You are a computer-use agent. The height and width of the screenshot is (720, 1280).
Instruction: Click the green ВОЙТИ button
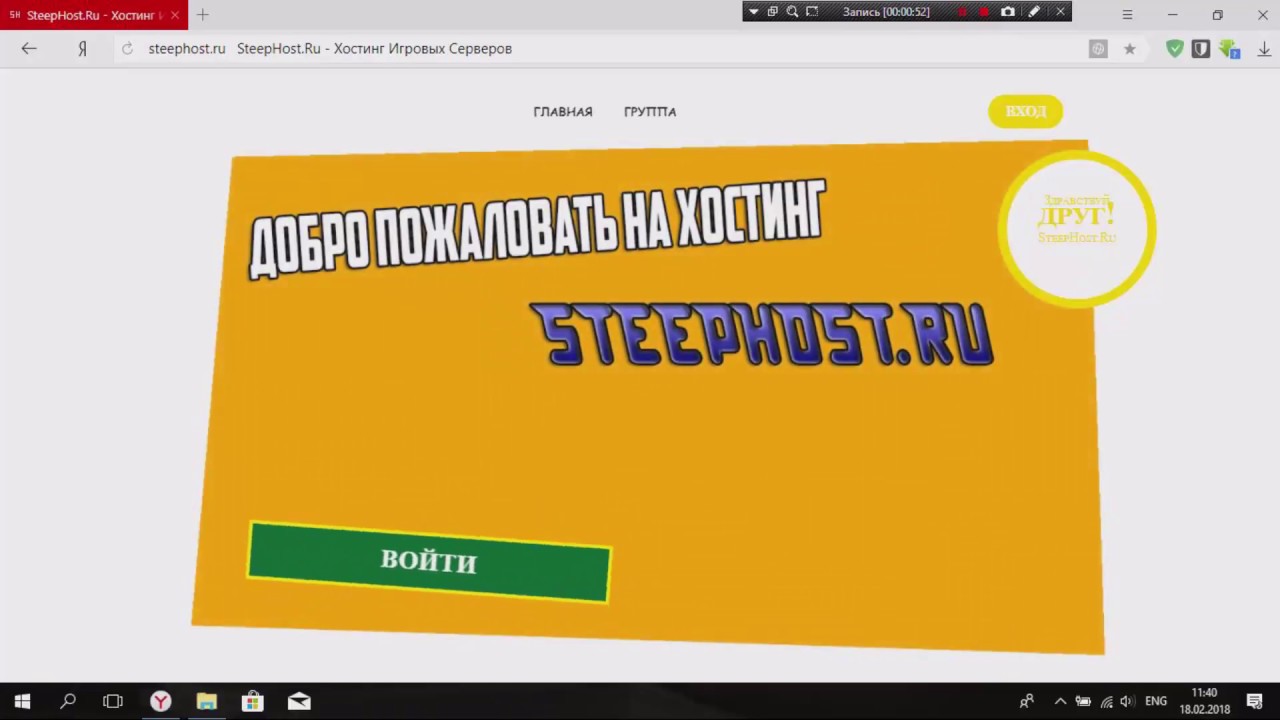[x=429, y=561]
